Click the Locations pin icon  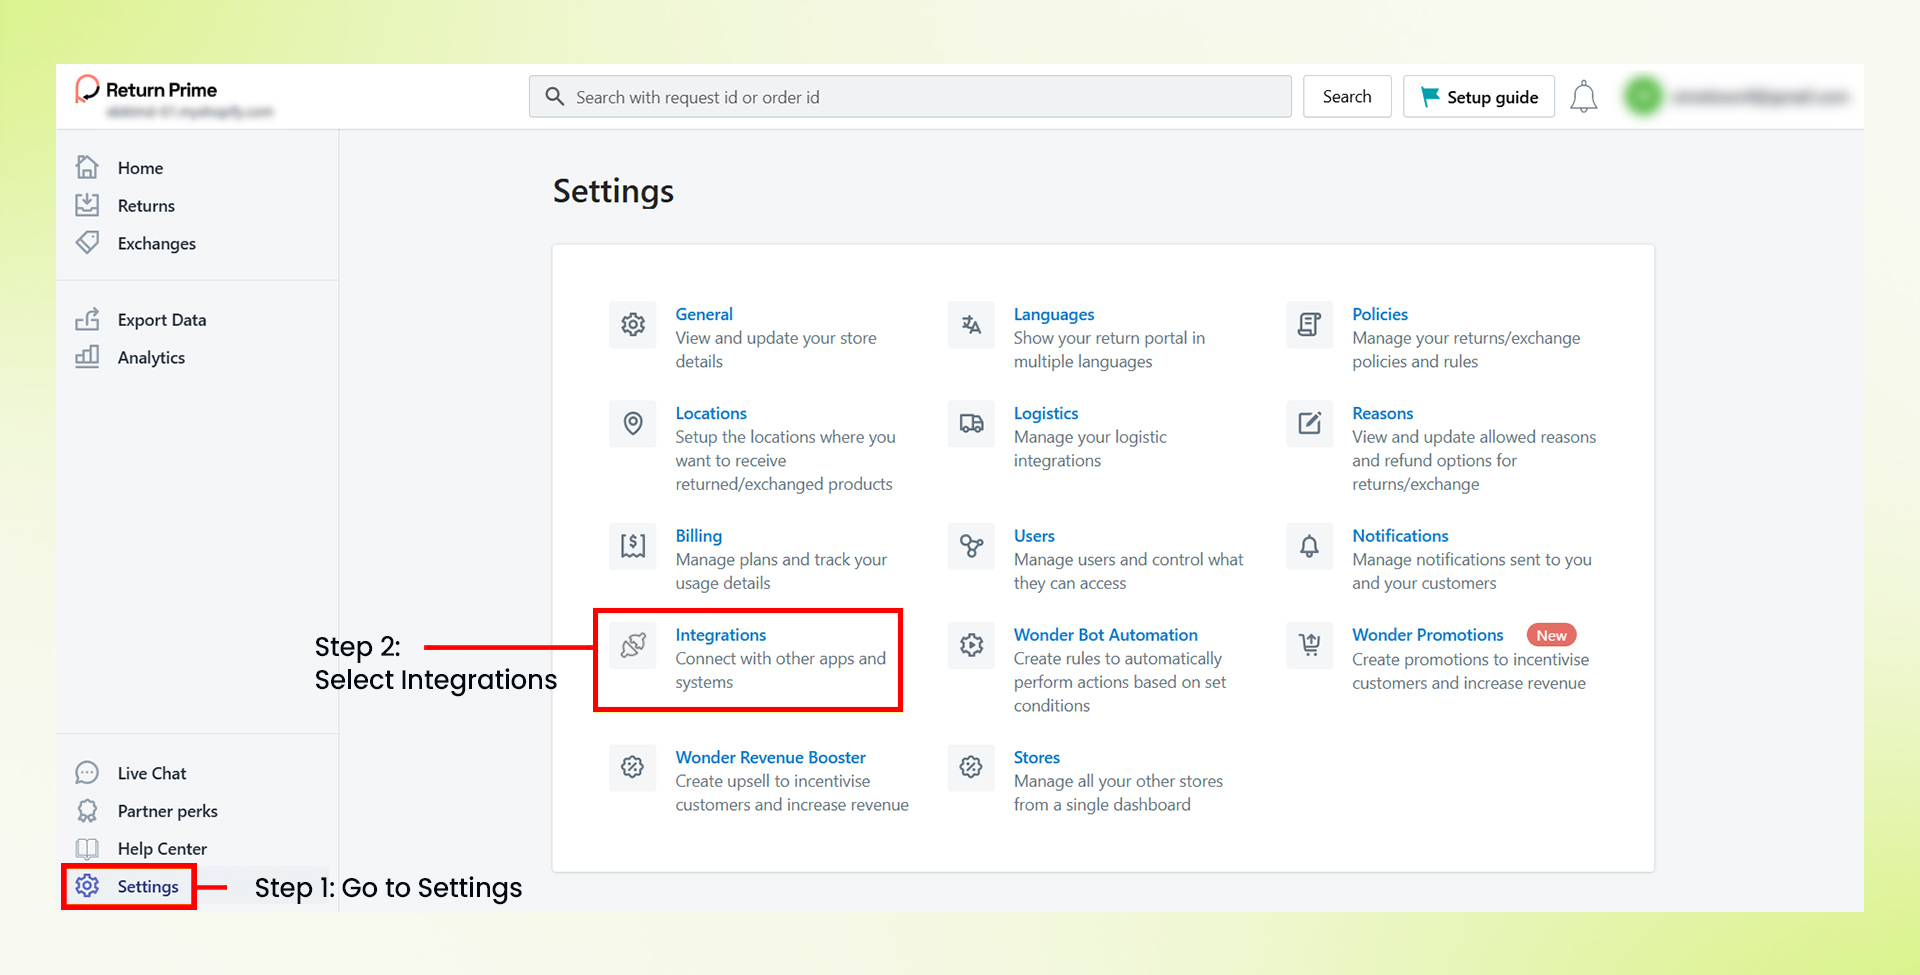point(633,424)
